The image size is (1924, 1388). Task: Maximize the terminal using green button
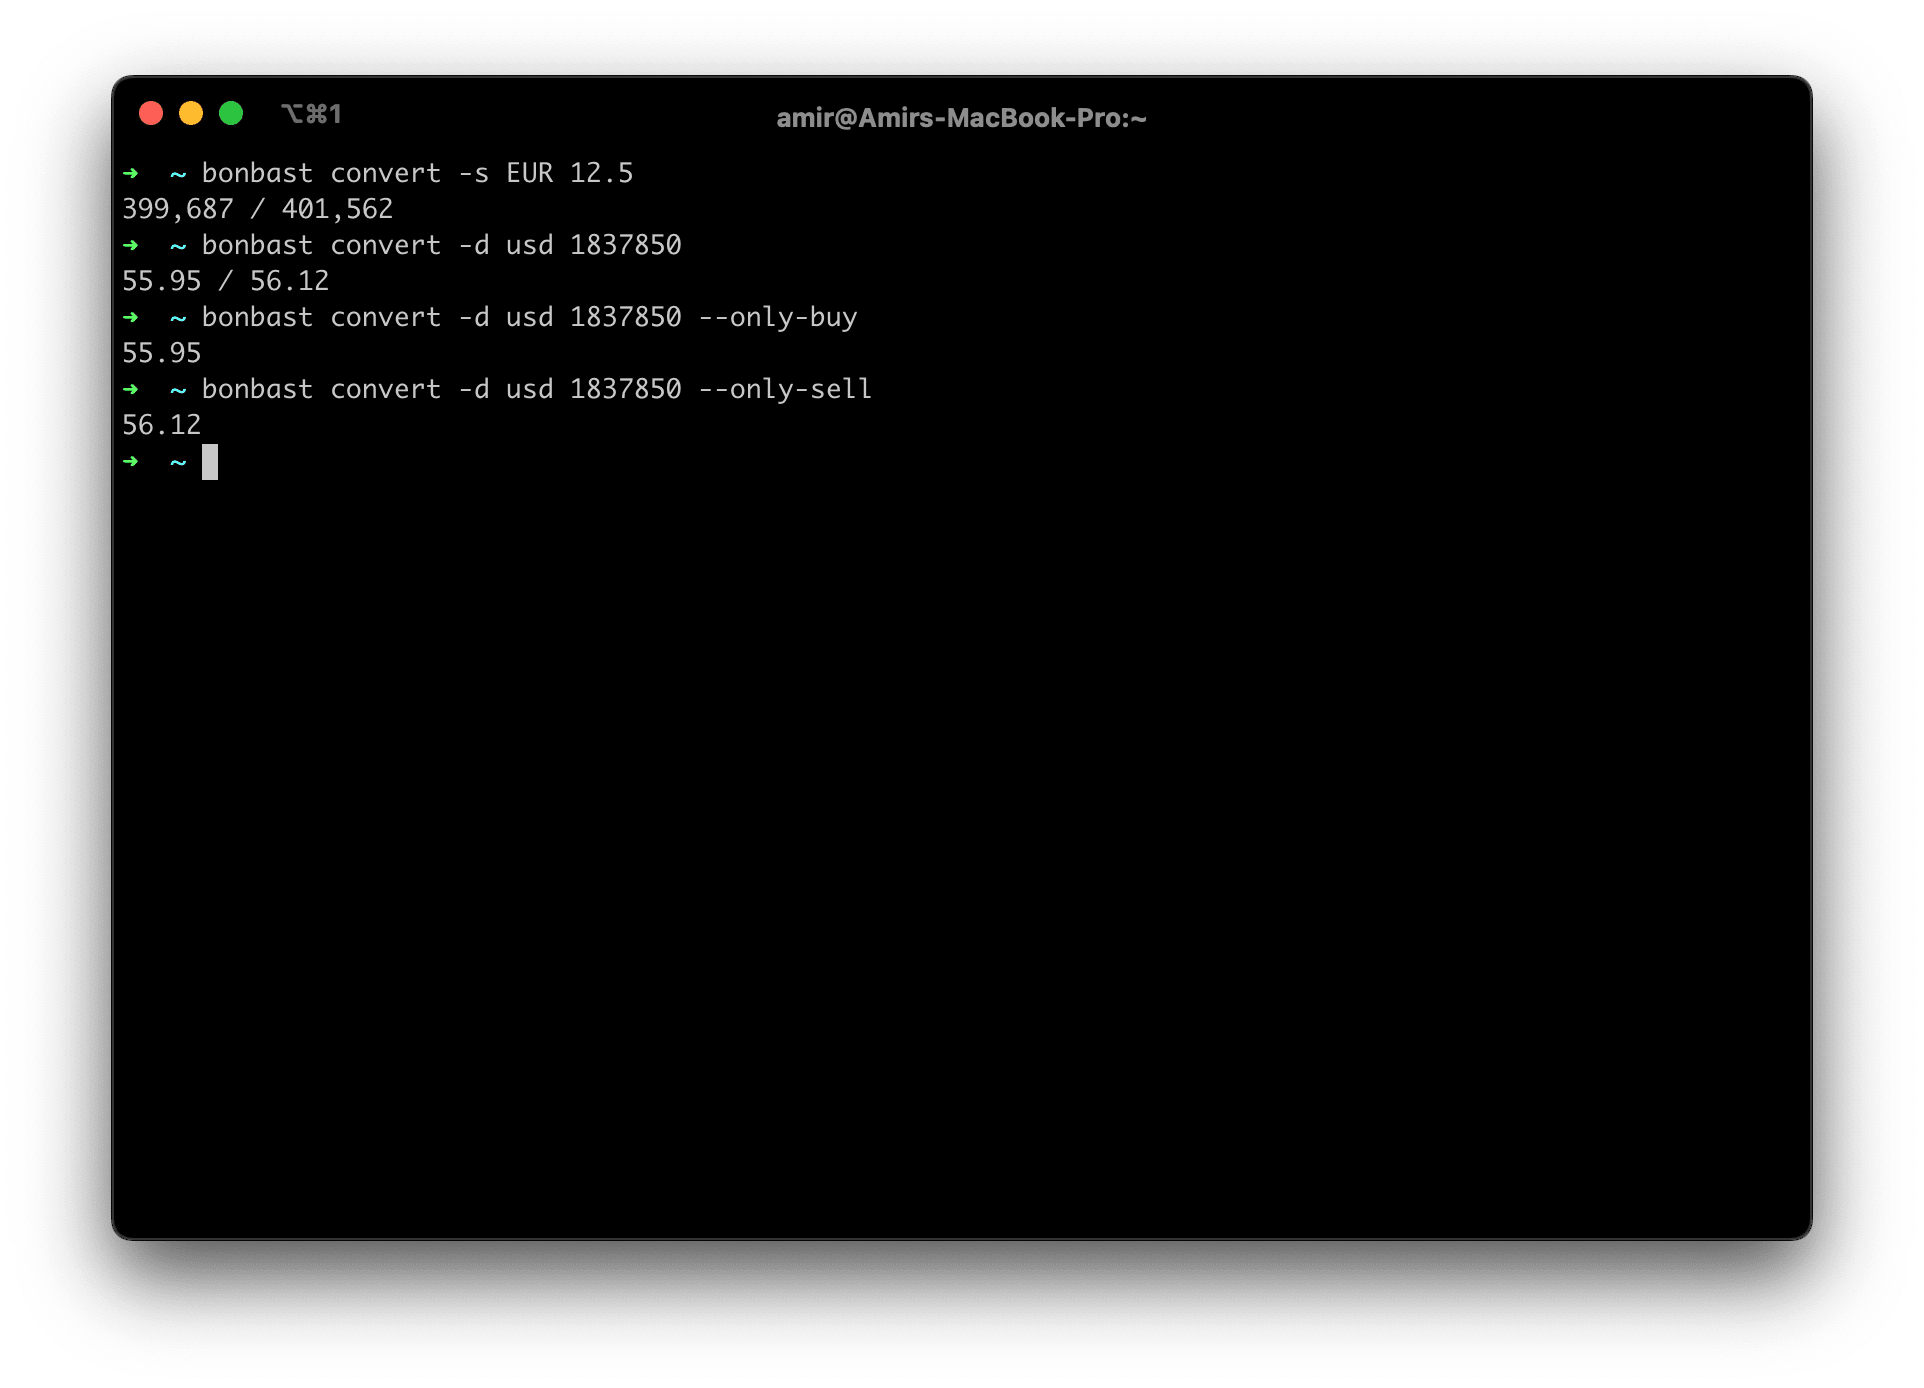tap(231, 114)
